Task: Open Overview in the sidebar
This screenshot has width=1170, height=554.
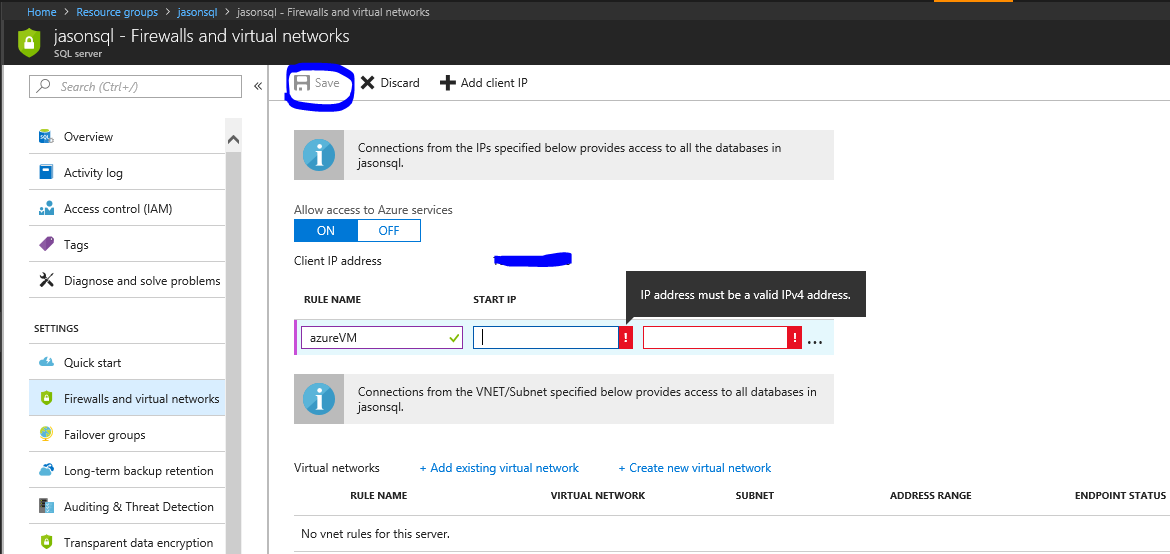Action: click(x=127, y=137)
